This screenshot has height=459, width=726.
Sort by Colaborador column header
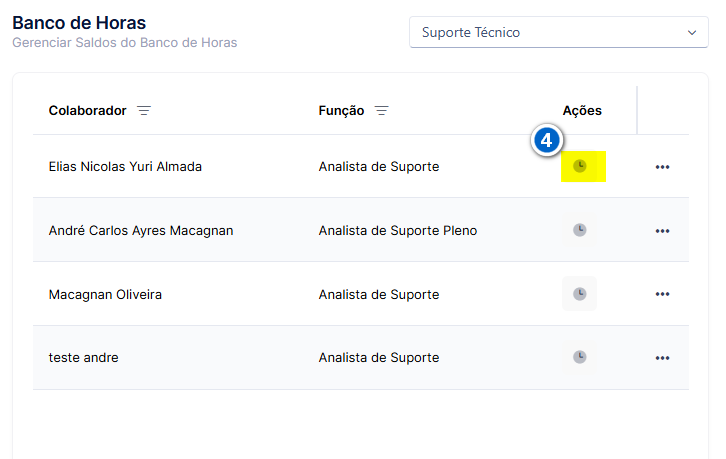point(88,111)
